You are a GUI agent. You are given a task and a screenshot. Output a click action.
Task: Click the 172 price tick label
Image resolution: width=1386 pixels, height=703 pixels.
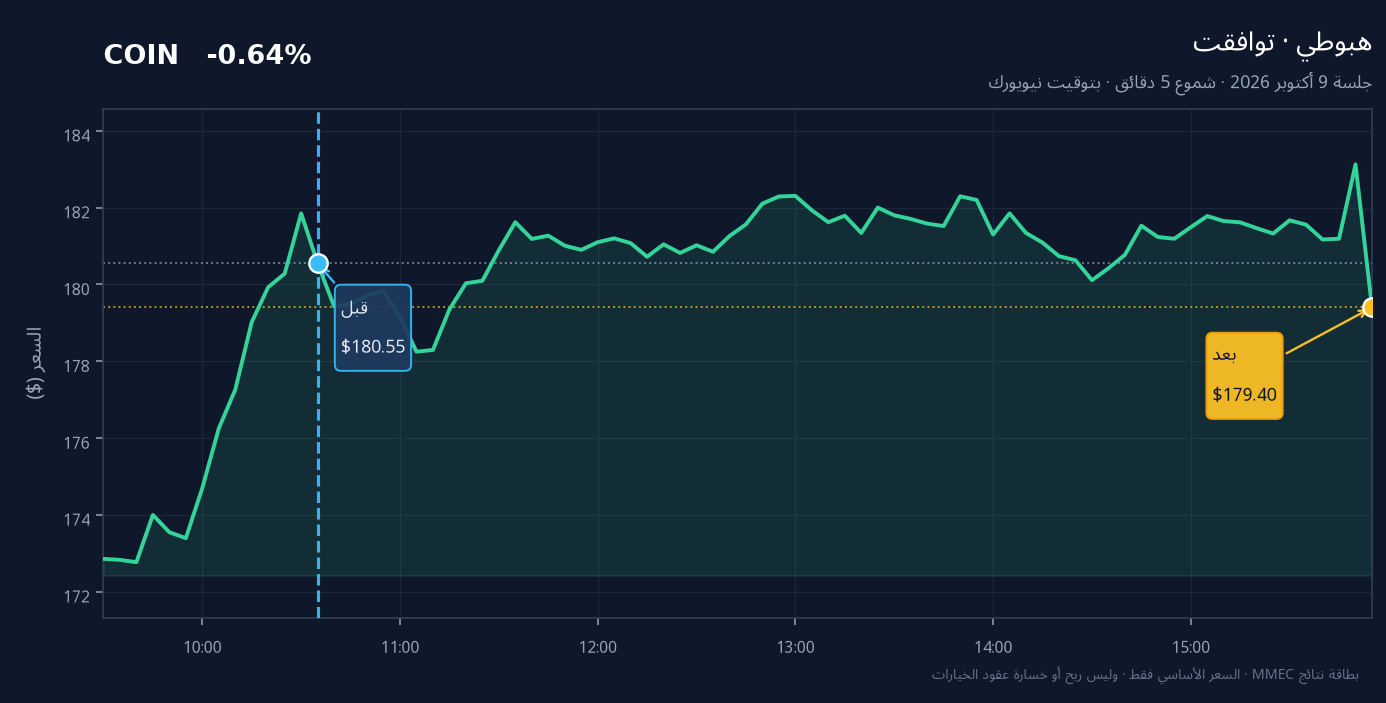click(76, 595)
